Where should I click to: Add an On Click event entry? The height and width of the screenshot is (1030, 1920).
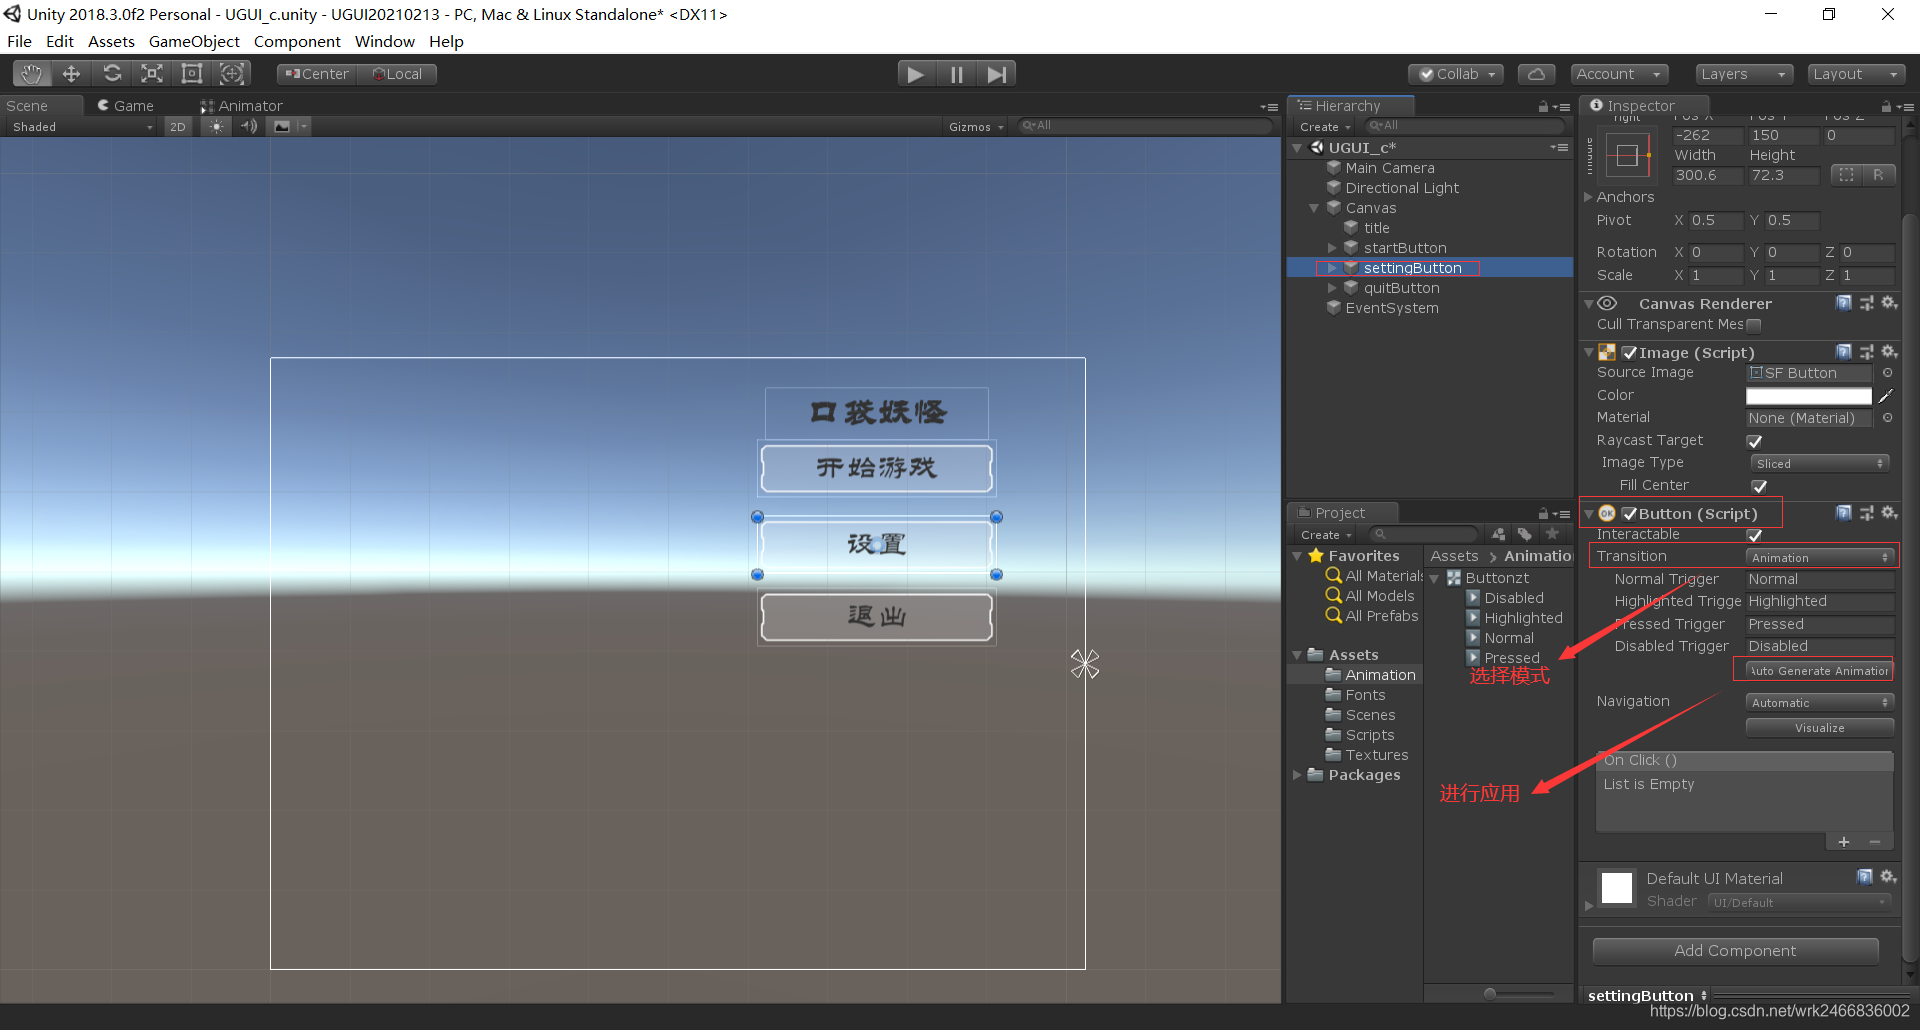tap(1844, 842)
